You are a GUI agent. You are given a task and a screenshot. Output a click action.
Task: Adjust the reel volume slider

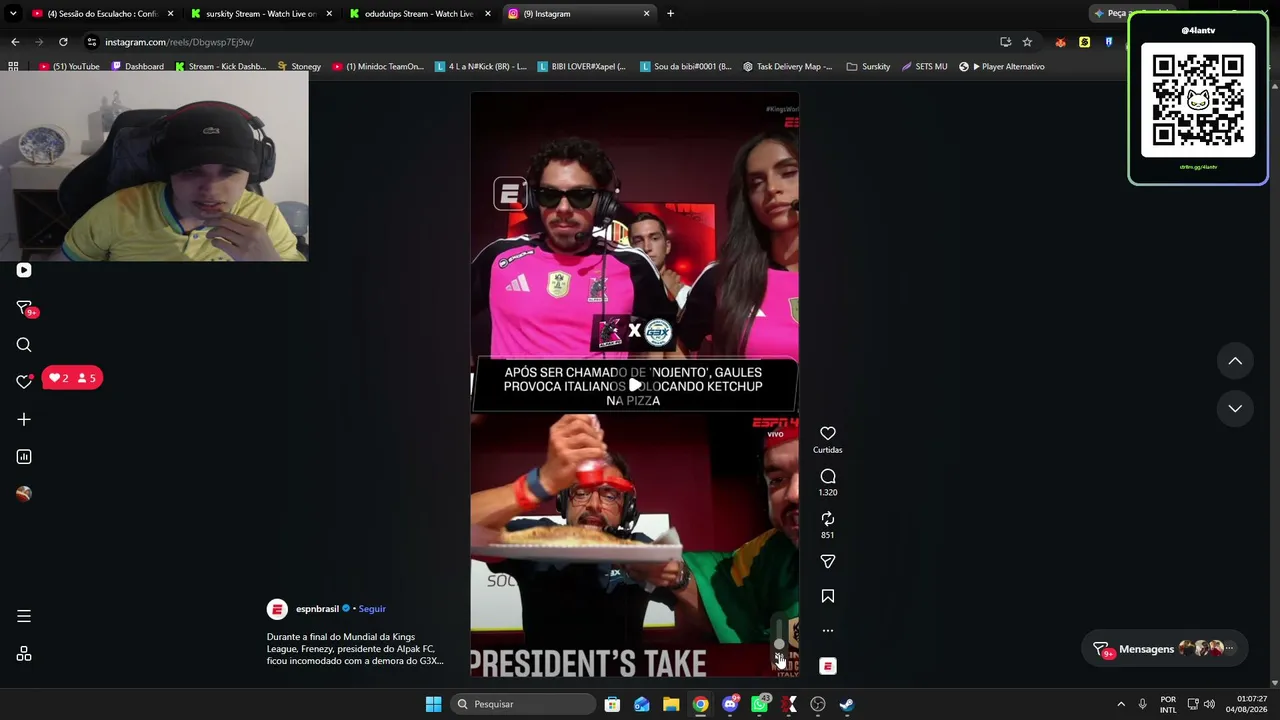click(780, 635)
